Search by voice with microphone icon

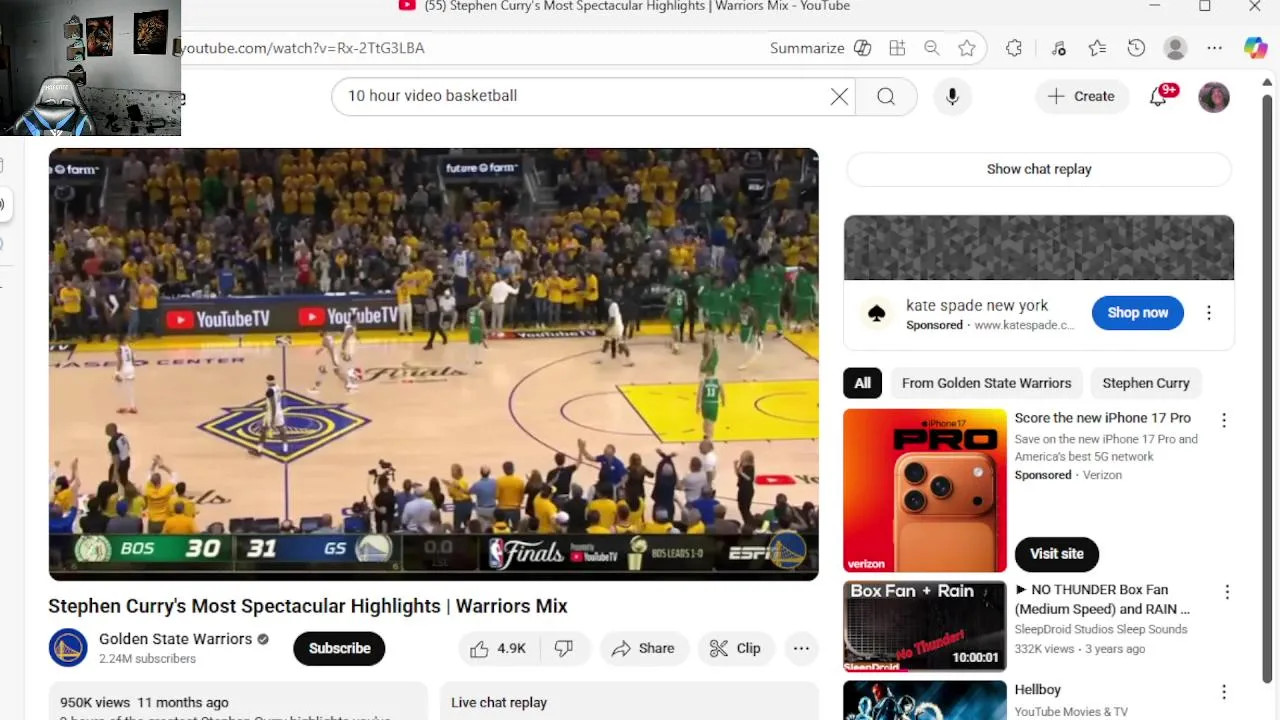[x=952, y=96]
